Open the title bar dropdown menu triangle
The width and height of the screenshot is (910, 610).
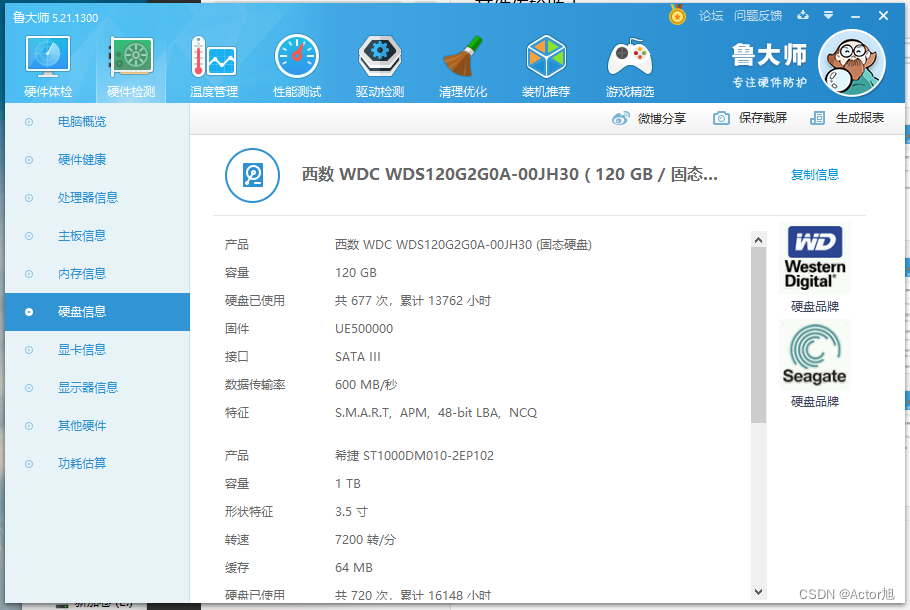[x=828, y=15]
